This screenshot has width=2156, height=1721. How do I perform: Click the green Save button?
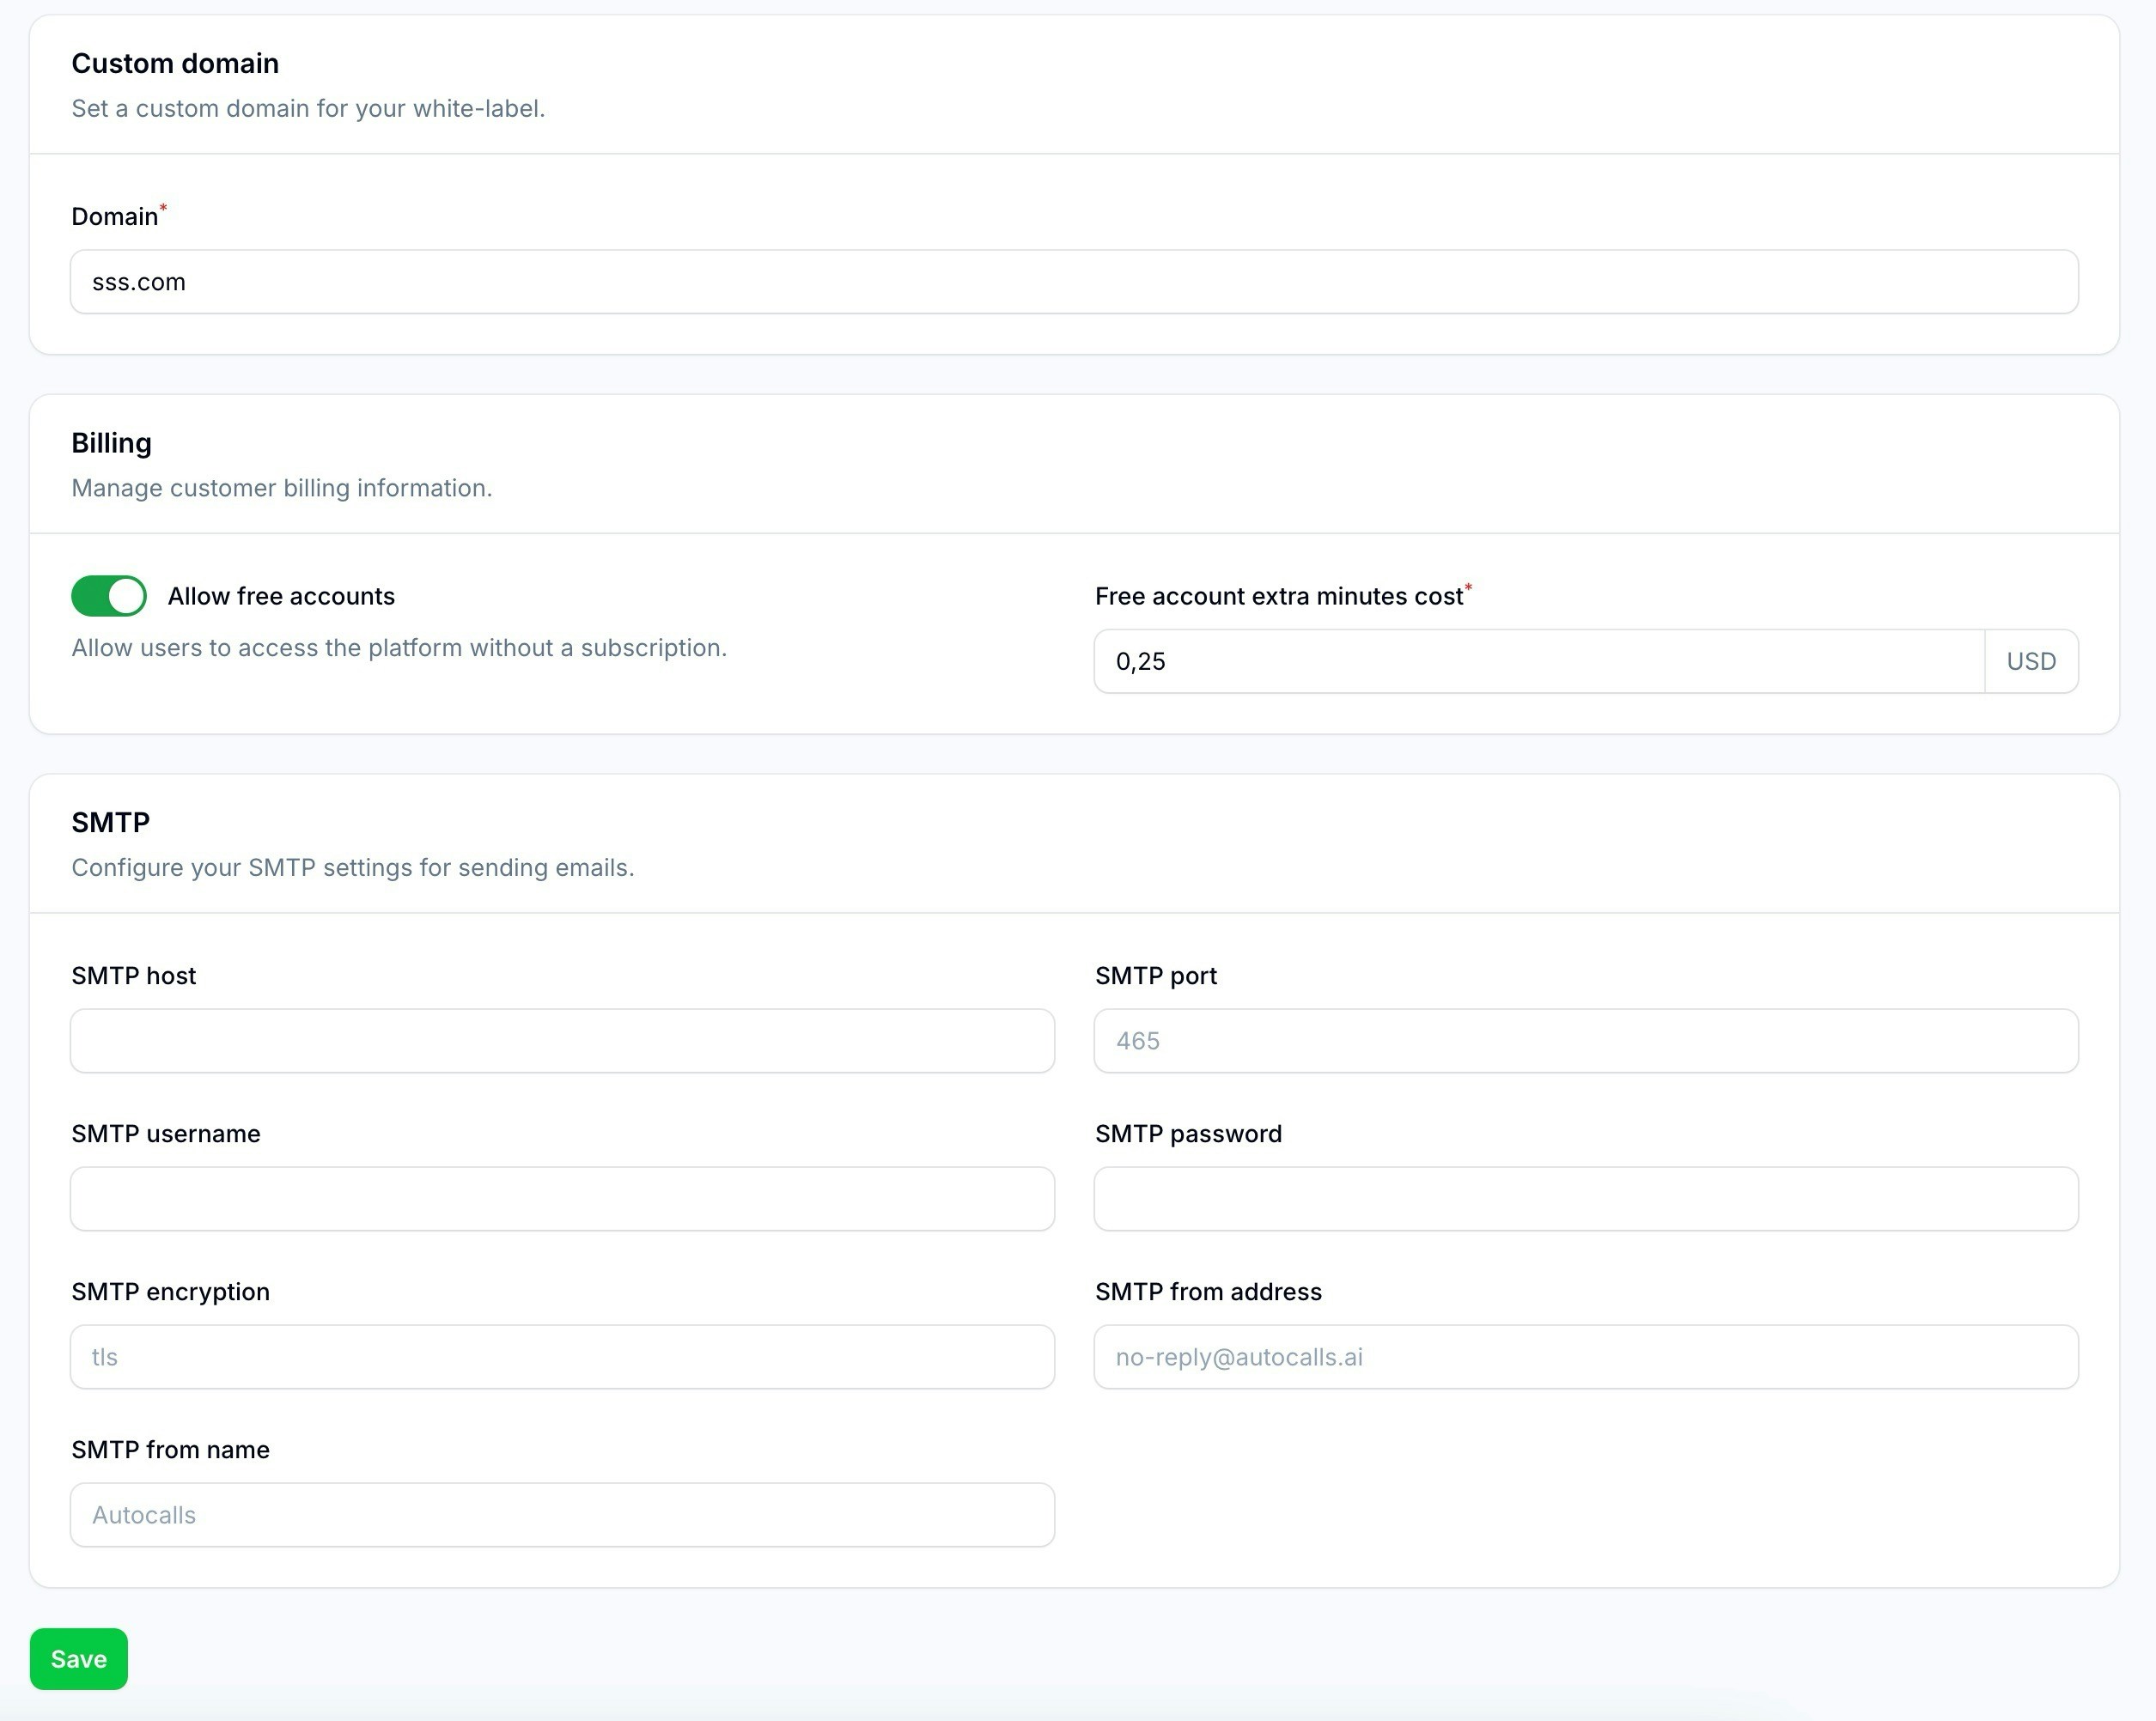tap(78, 1658)
